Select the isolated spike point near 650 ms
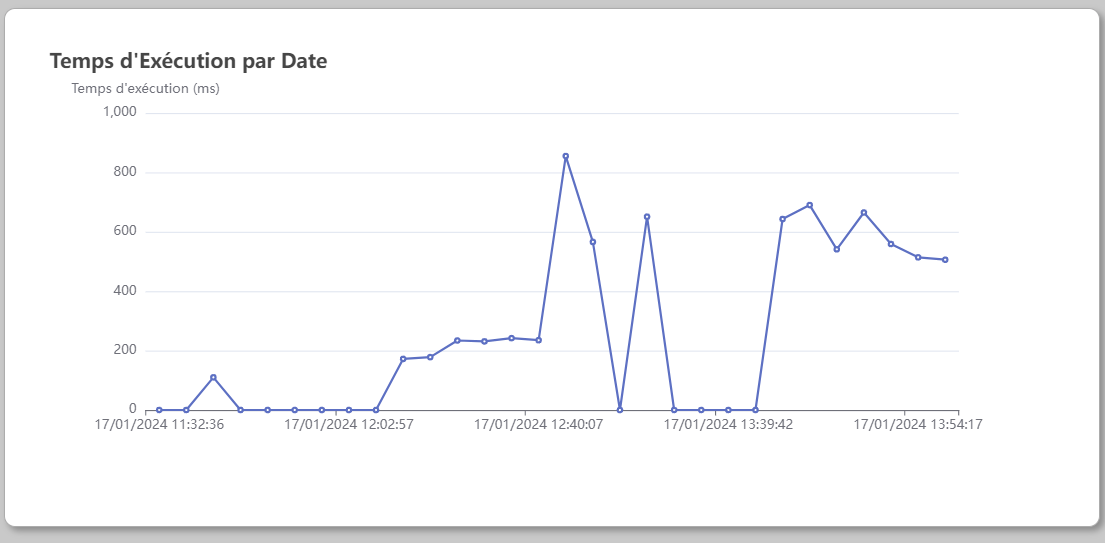 click(x=647, y=216)
